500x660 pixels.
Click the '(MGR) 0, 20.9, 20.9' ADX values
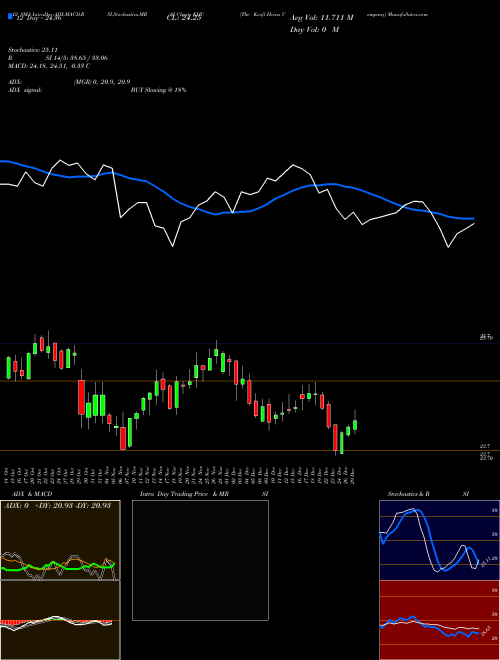pos(102,82)
